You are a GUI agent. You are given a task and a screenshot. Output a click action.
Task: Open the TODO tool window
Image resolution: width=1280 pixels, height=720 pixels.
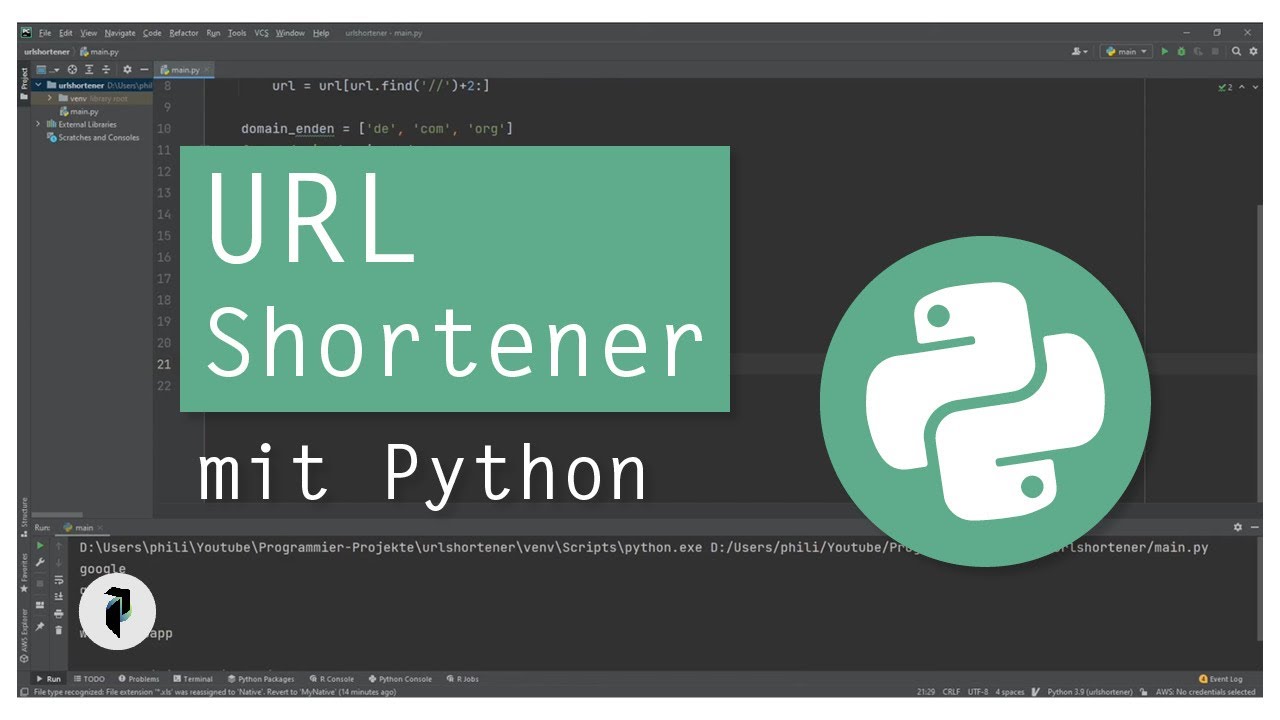pyautogui.click(x=89, y=678)
